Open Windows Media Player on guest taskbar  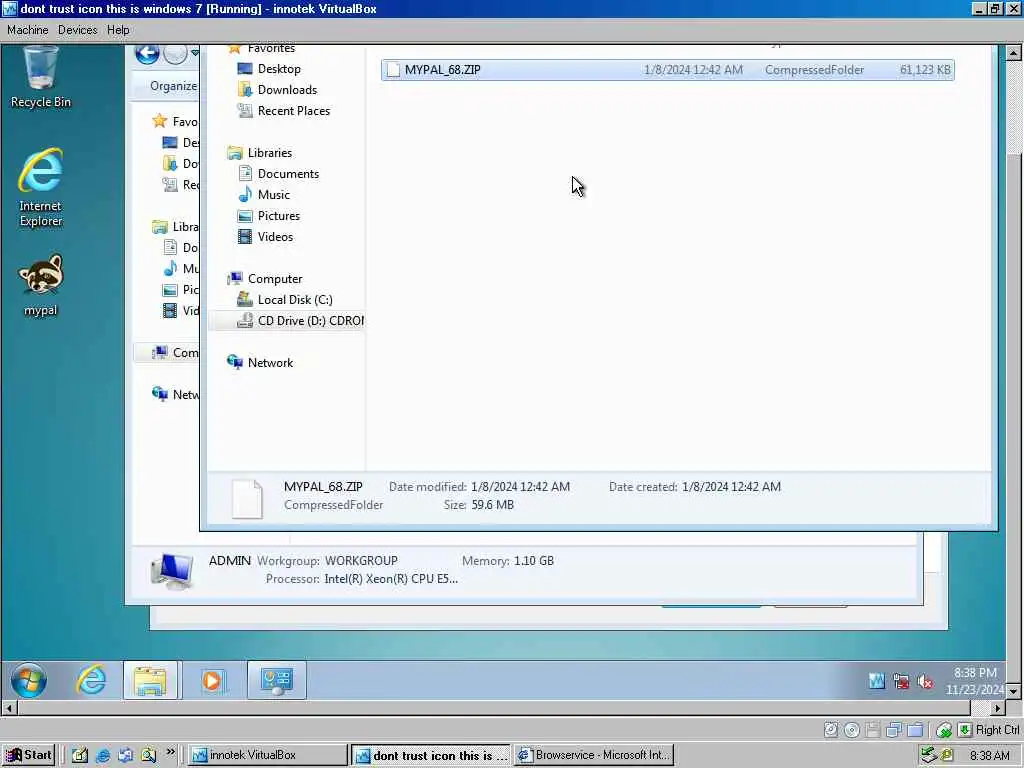[212, 680]
